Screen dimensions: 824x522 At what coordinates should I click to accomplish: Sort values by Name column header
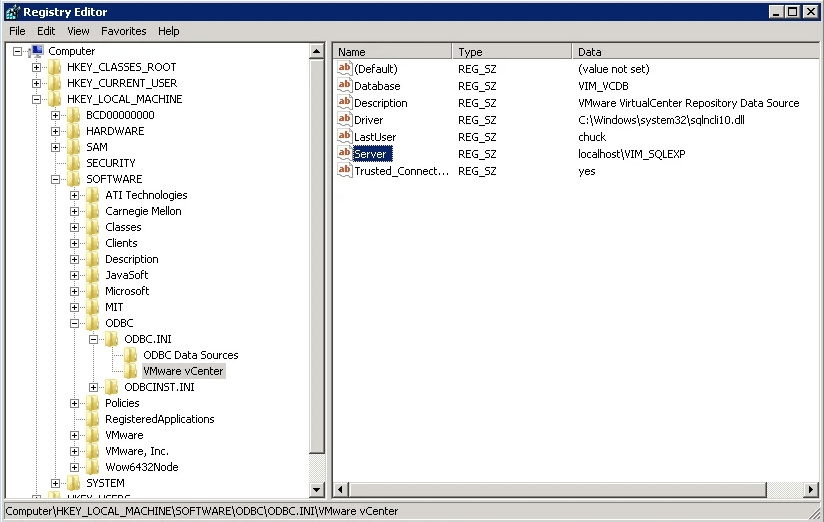point(393,52)
